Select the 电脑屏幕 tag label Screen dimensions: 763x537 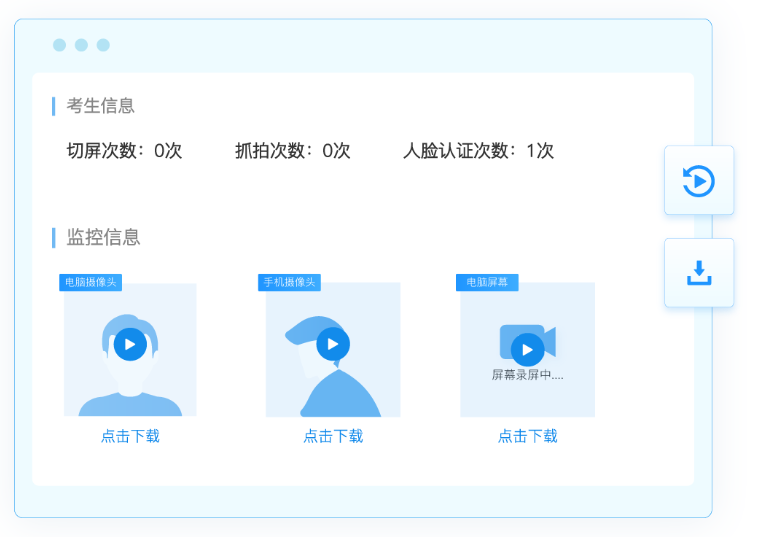coord(486,282)
